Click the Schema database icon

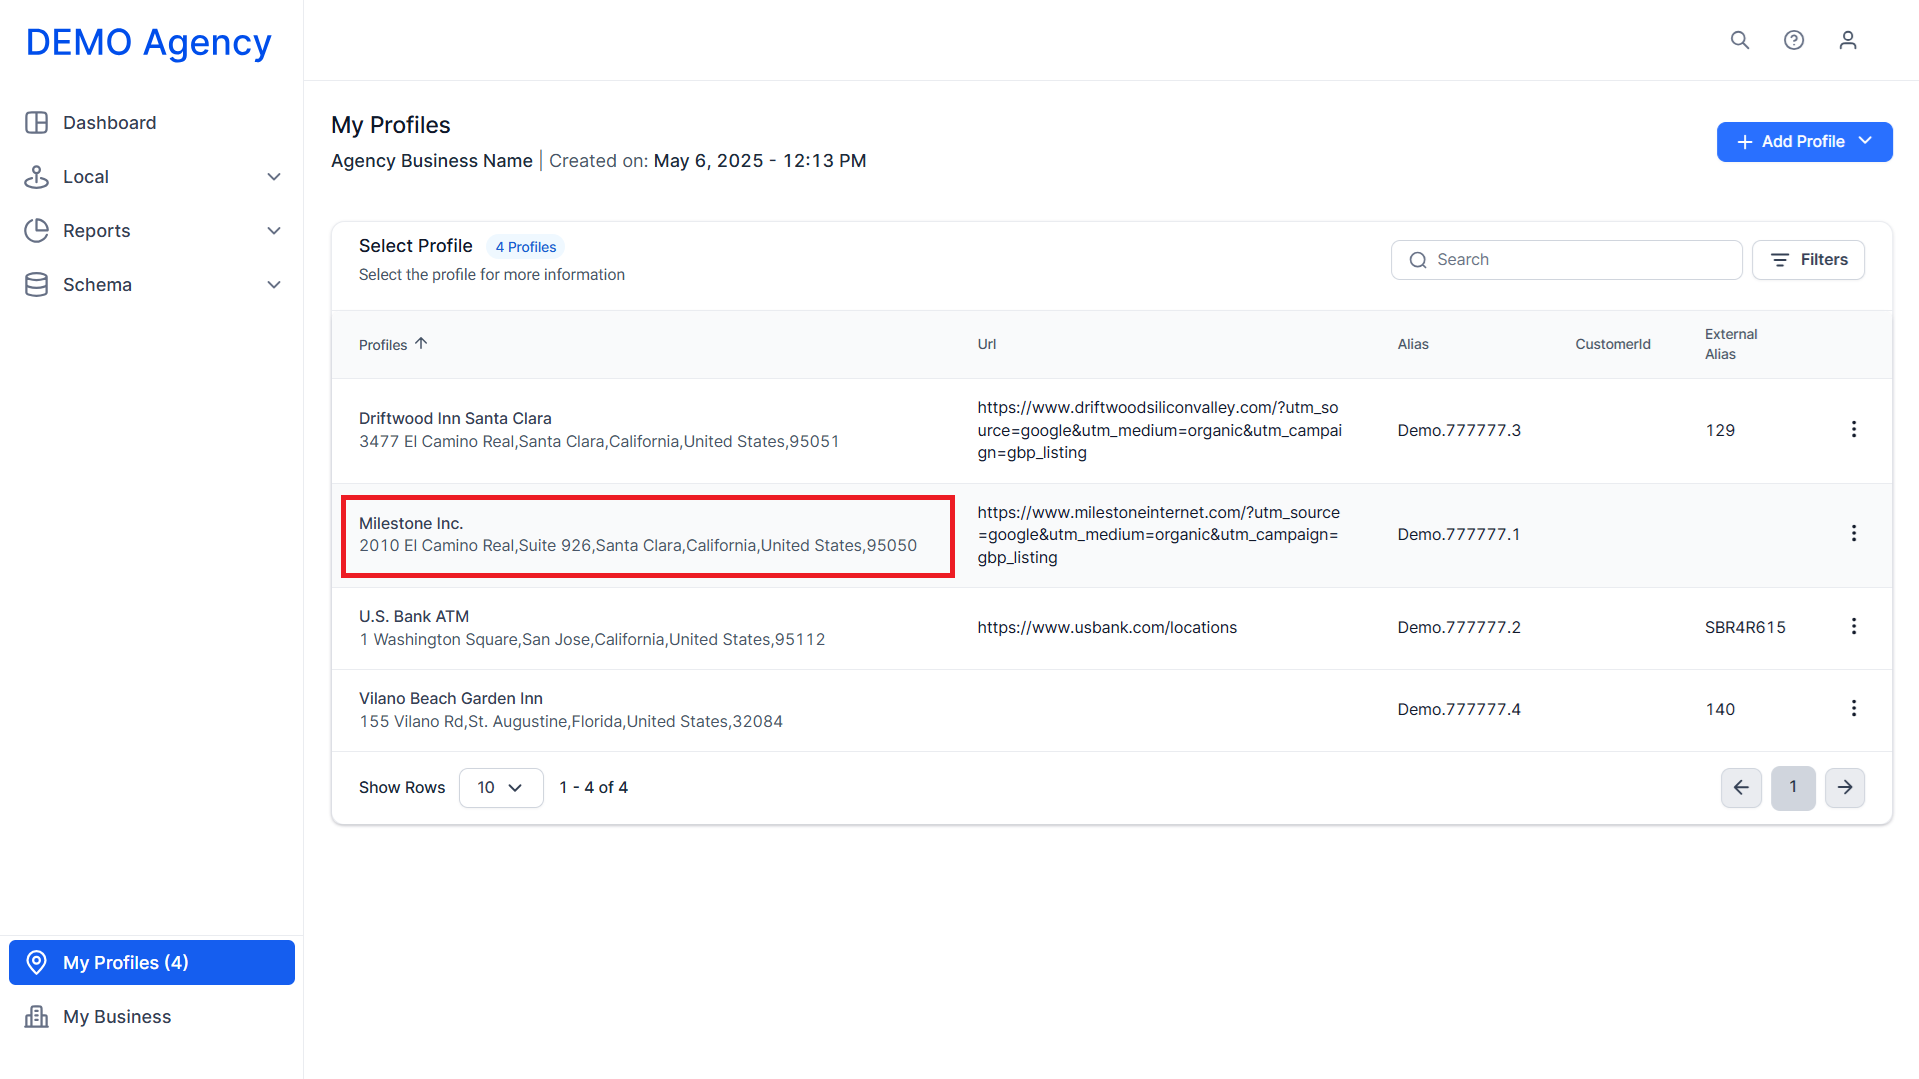(x=37, y=285)
